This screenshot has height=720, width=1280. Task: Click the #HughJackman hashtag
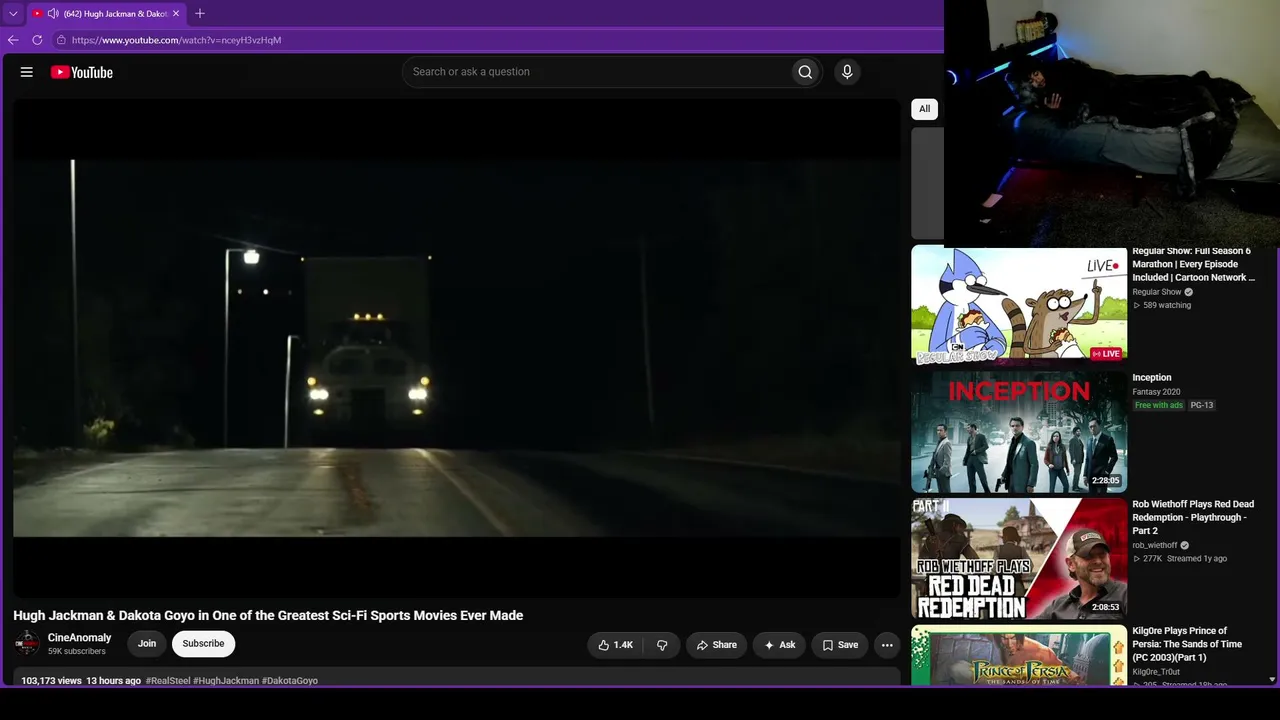pos(226,681)
